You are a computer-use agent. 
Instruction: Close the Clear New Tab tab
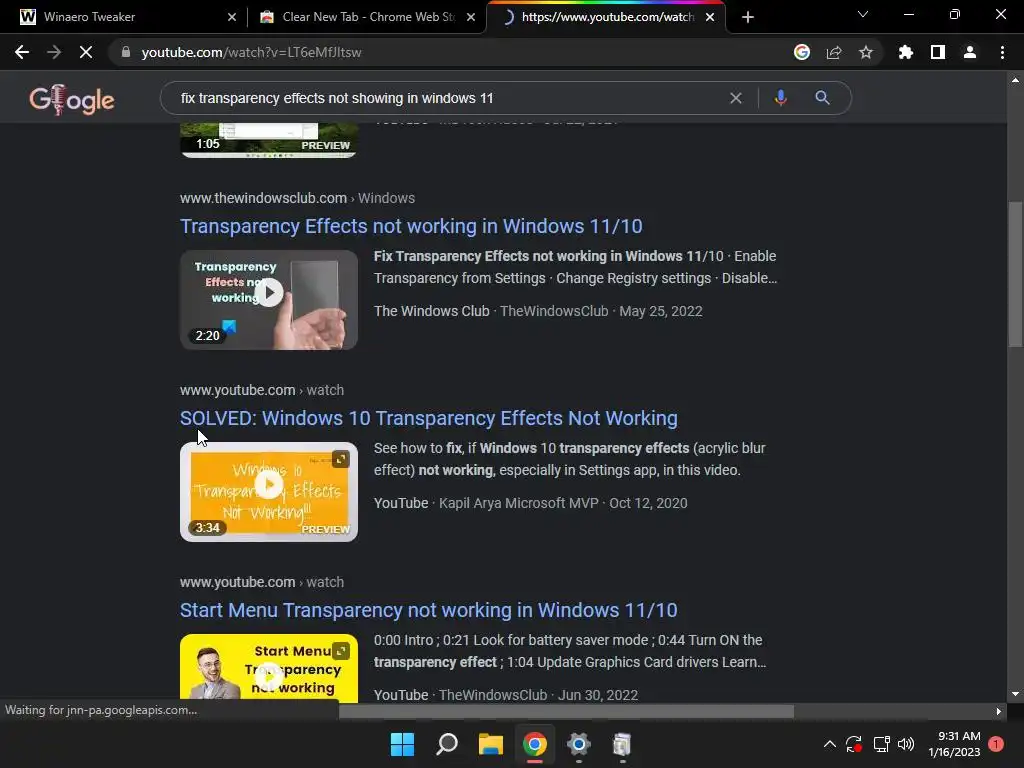point(471,17)
